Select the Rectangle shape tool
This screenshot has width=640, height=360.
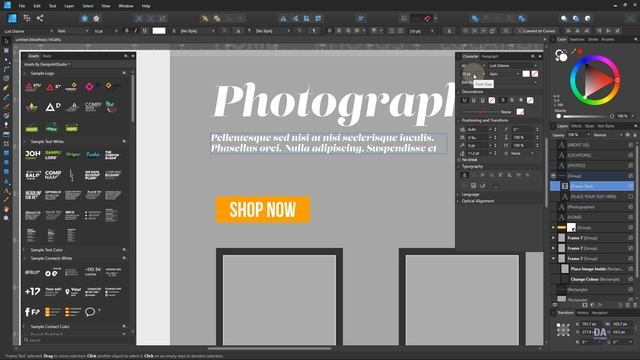(6, 153)
